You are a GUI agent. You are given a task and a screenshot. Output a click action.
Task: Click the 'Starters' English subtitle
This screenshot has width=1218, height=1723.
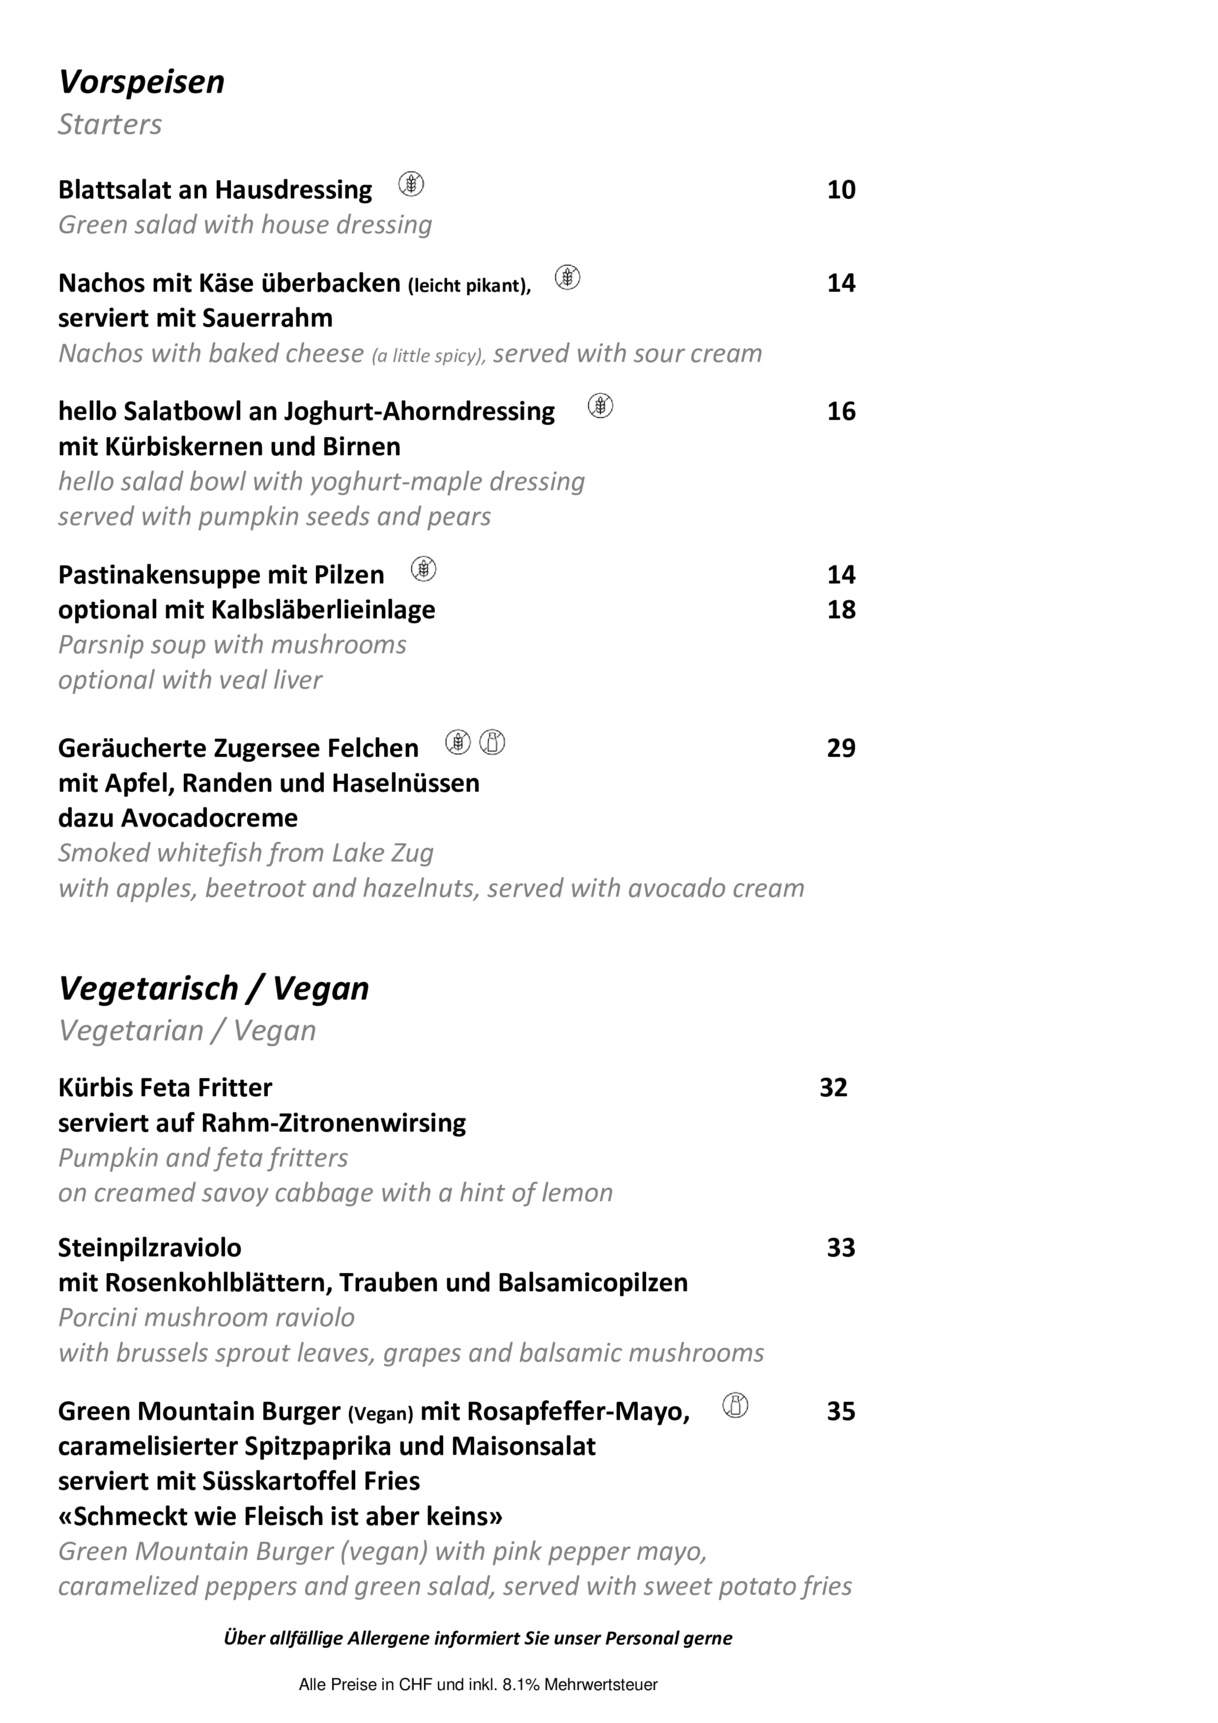110,124
